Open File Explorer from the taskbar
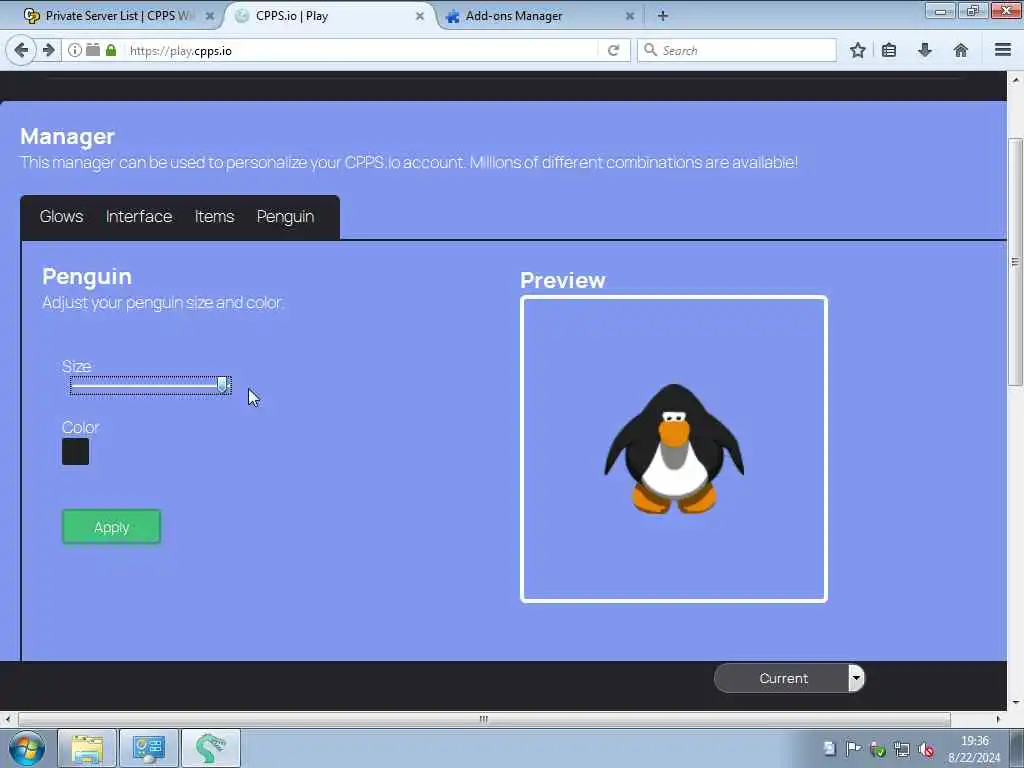The width and height of the screenshot is (1024, 768). click(x=87, y=748)
